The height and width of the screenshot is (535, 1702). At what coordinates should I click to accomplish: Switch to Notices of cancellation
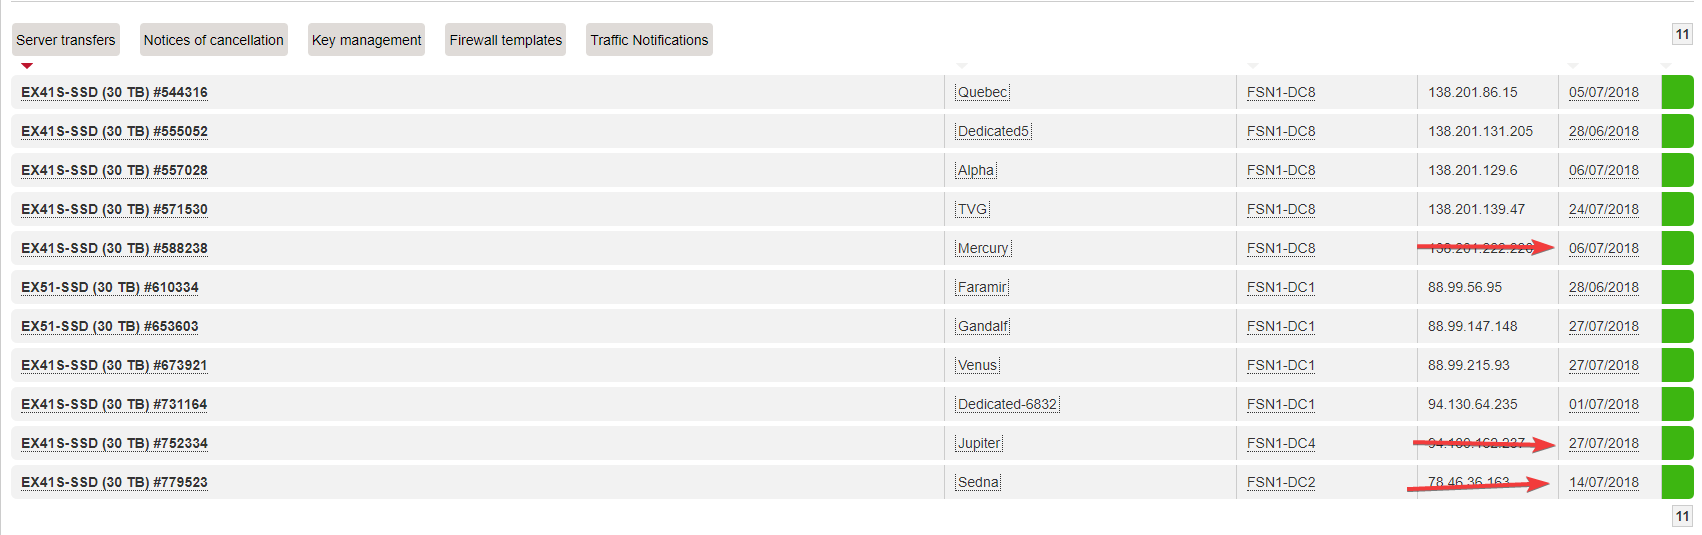click(x=213, y=40)
